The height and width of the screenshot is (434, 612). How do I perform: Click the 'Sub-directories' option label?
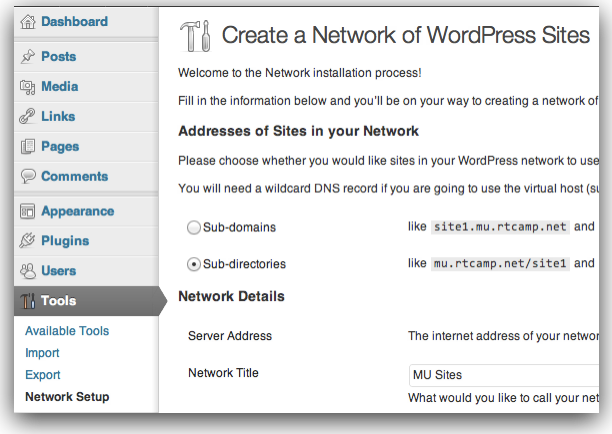[x=244, y=264]
